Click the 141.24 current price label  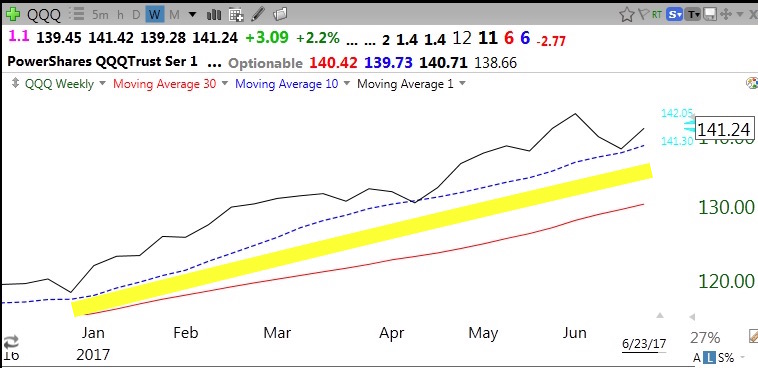click(724, 130)
